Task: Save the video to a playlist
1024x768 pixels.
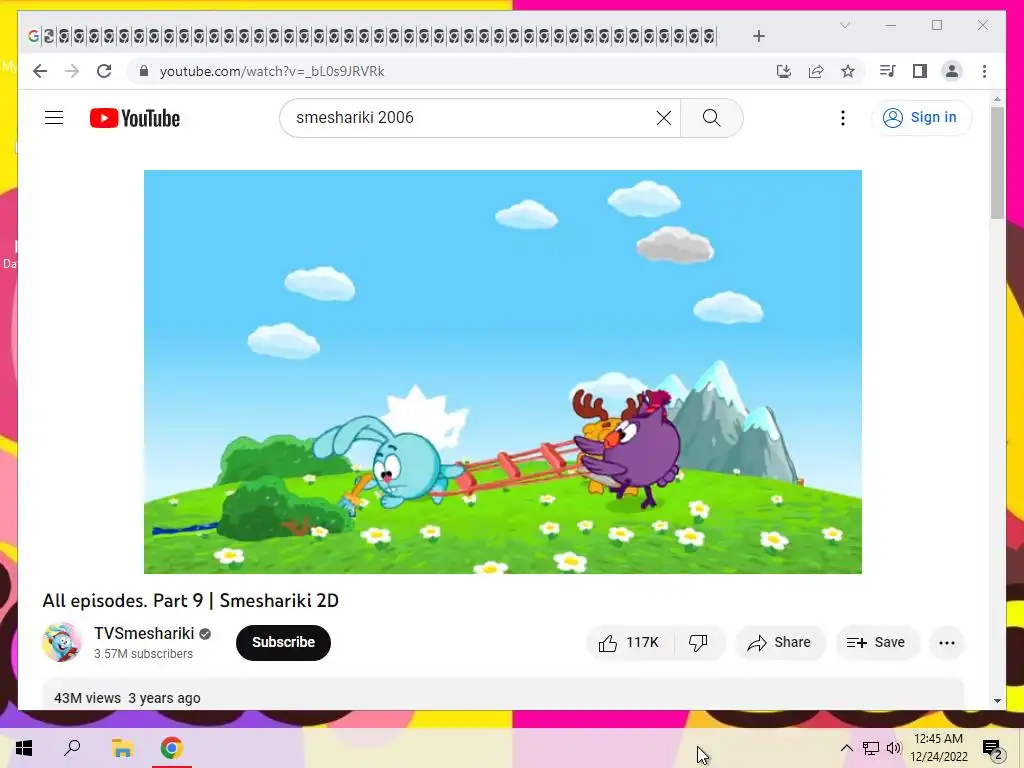Action: (876, 643)
